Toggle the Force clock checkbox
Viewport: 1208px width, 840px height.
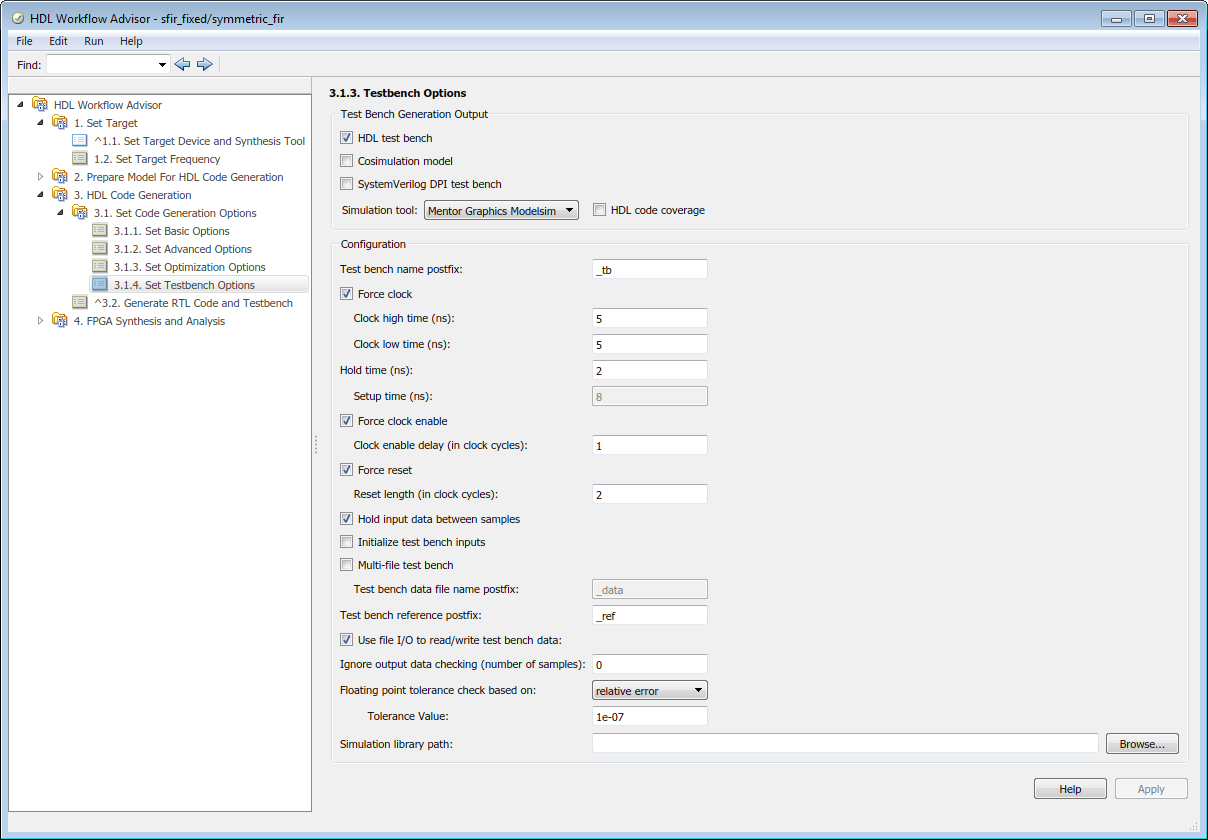coord(347,294)
